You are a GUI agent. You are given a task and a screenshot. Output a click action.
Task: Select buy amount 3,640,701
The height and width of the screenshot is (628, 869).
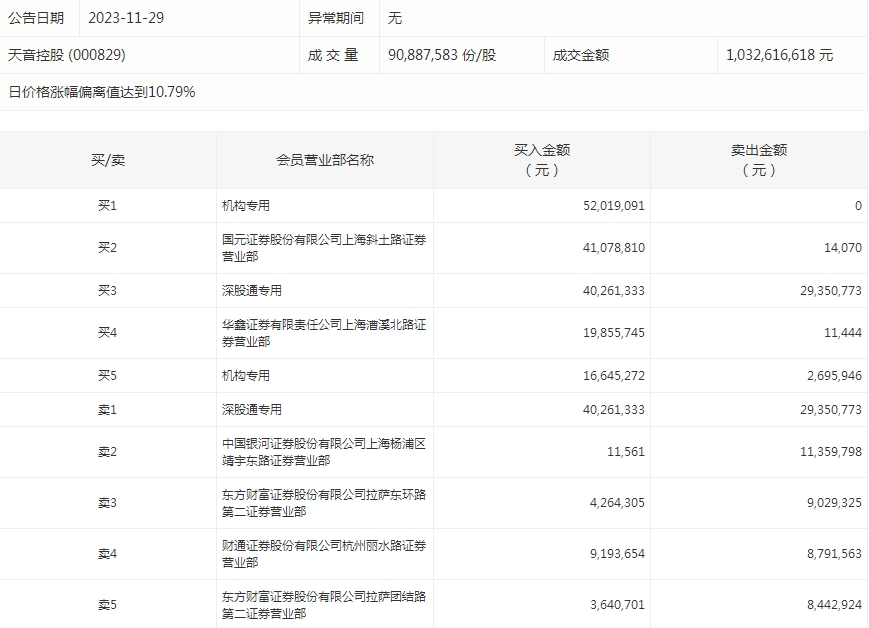tap(617, 605)
